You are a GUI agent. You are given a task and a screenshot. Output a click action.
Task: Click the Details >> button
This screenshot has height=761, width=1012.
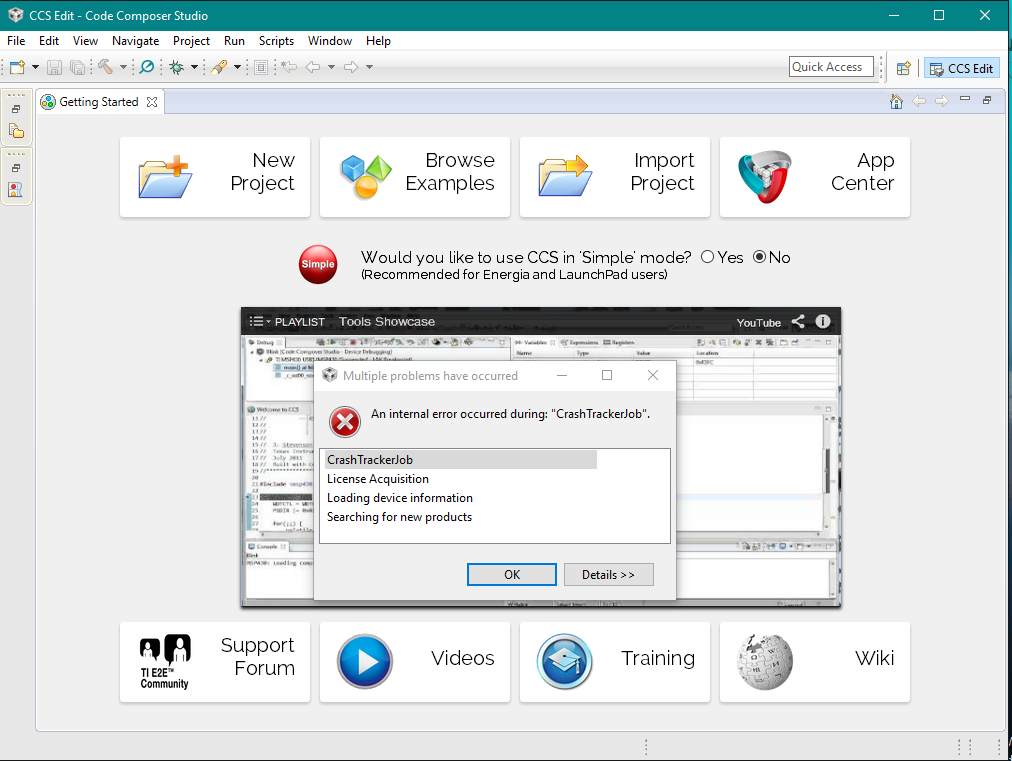608,574
